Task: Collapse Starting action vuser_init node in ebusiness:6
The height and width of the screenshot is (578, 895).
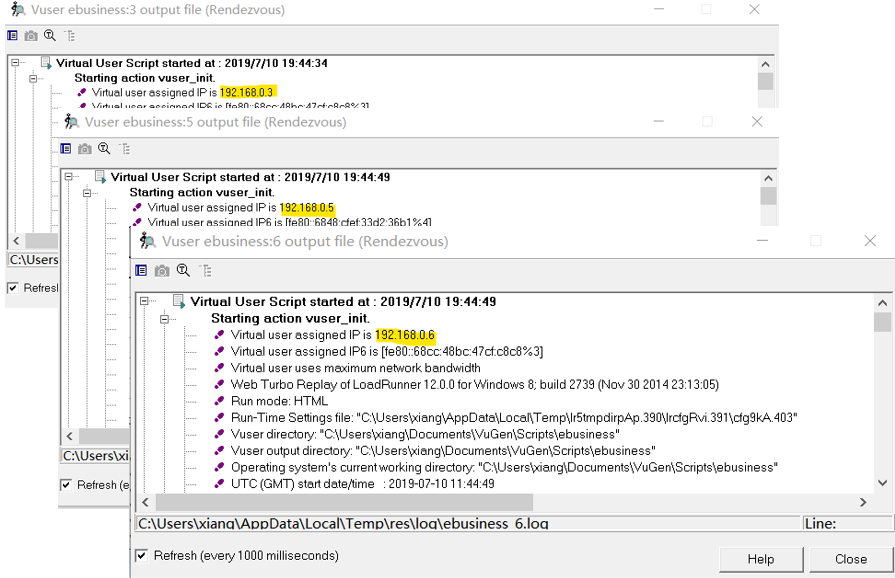Action: point(165,319)
